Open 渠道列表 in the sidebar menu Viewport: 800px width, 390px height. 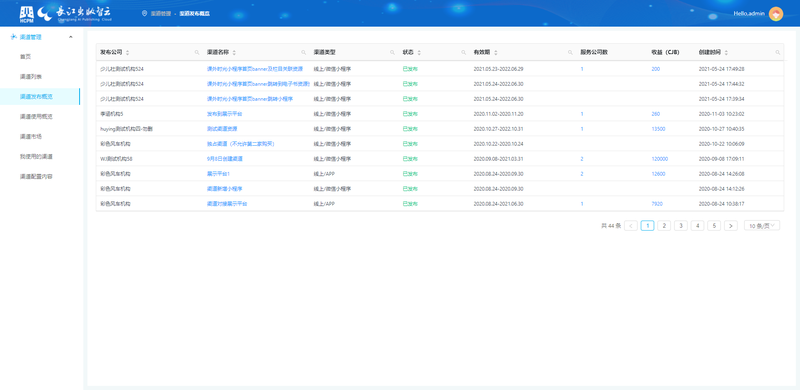31,77
